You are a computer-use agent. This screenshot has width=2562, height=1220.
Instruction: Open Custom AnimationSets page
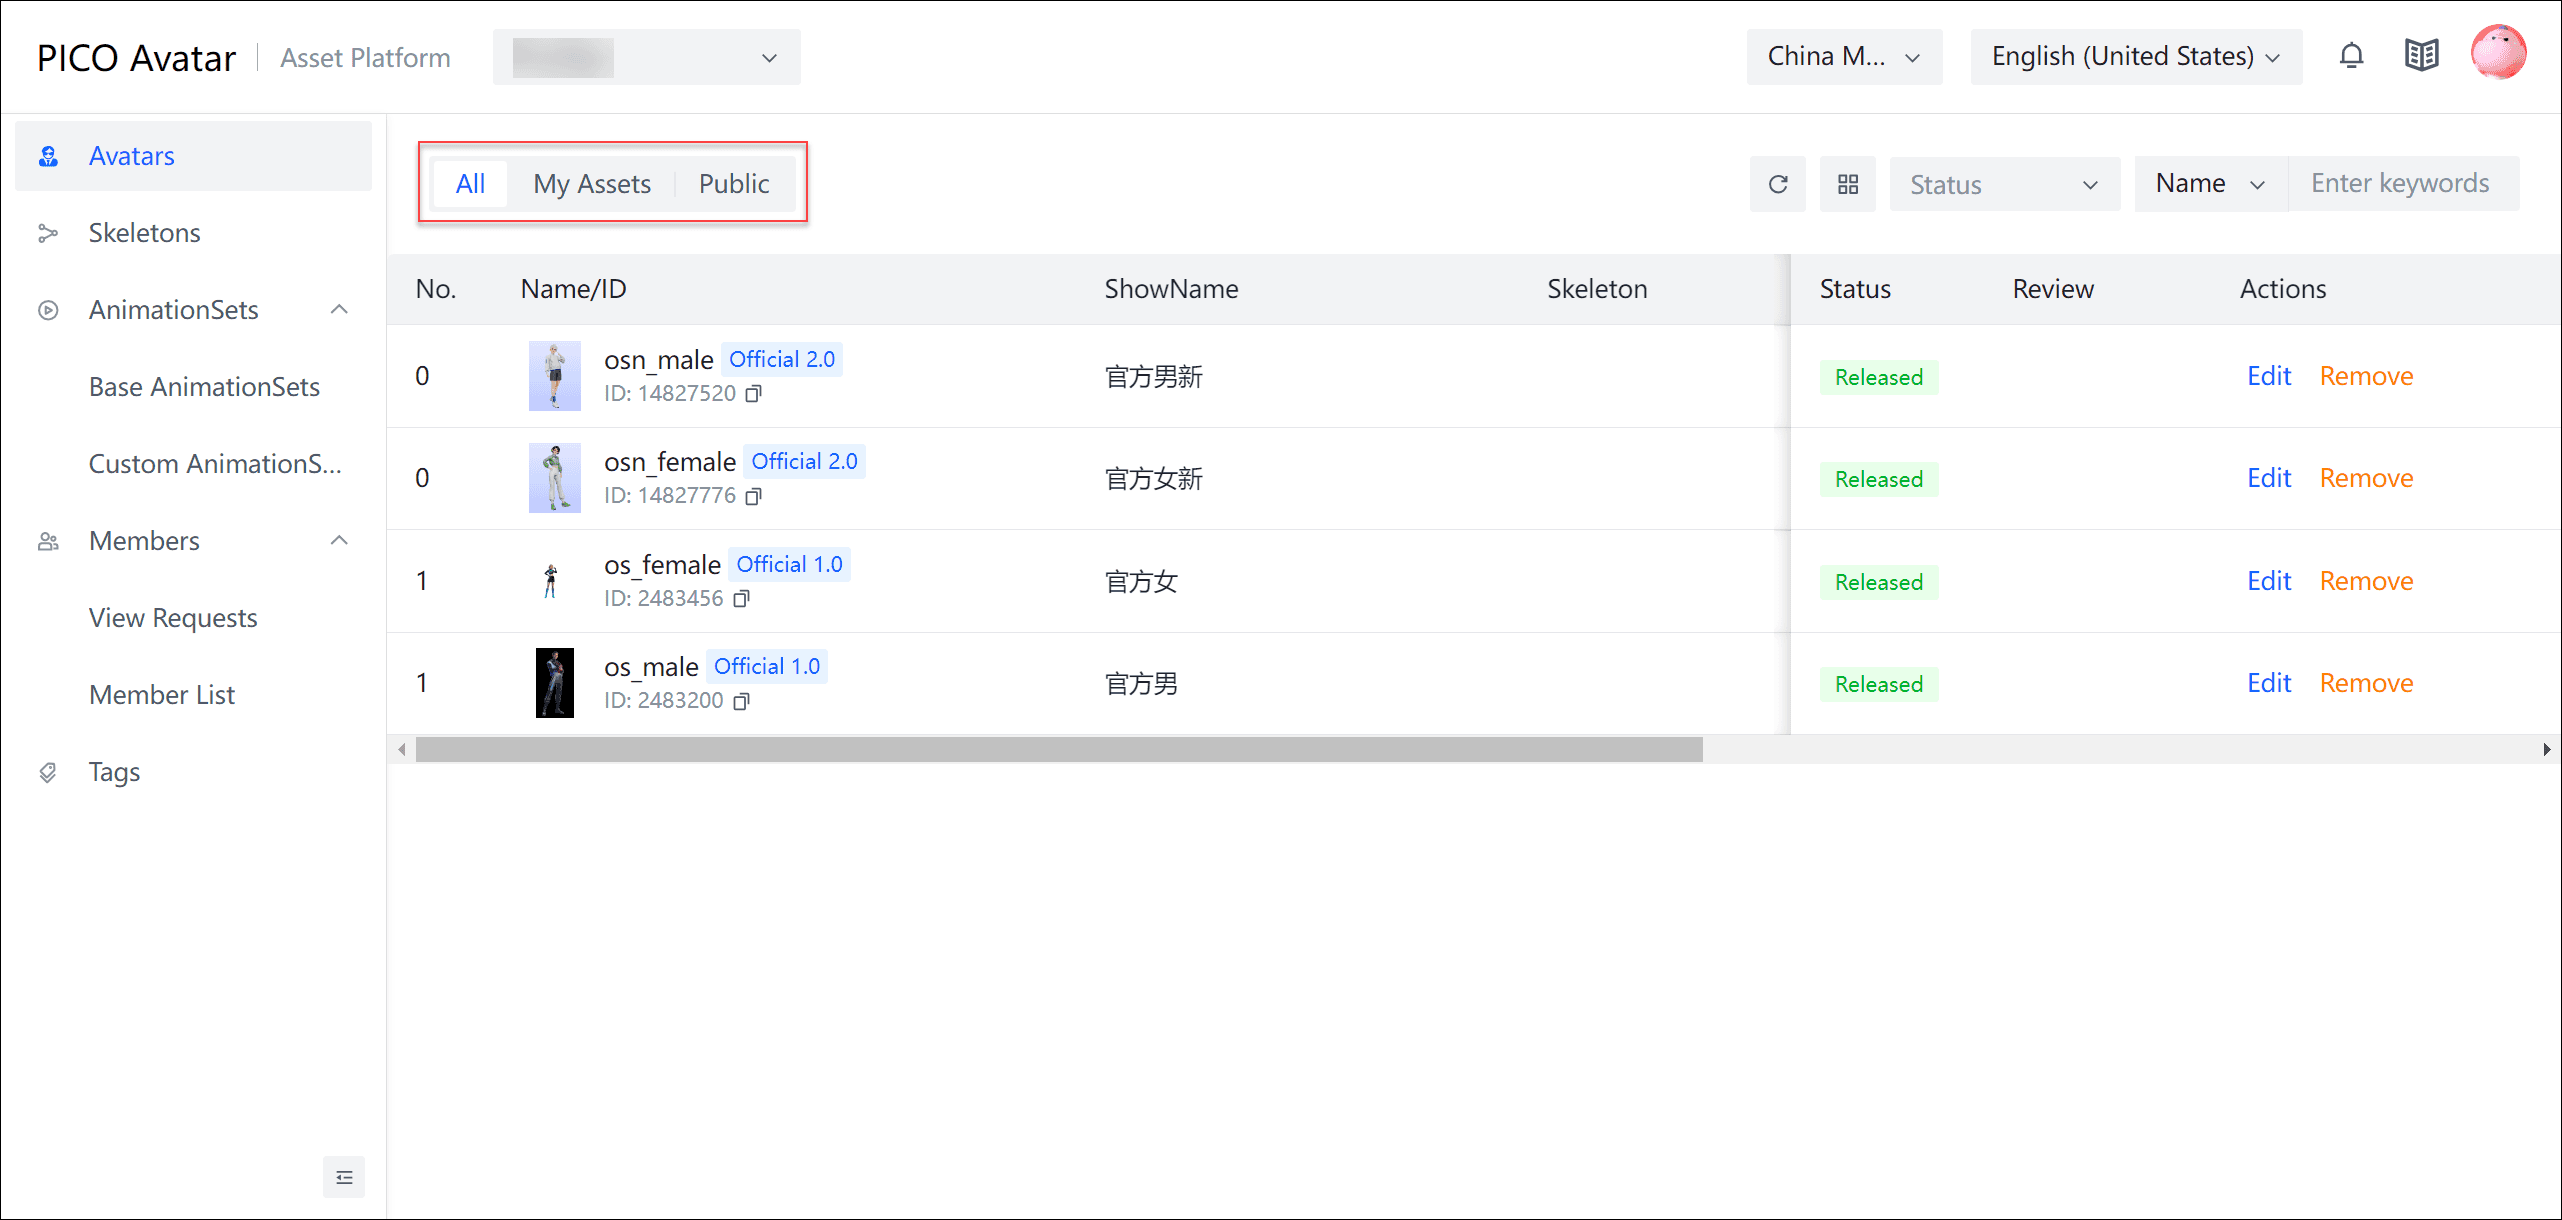[x=215, y=464]
